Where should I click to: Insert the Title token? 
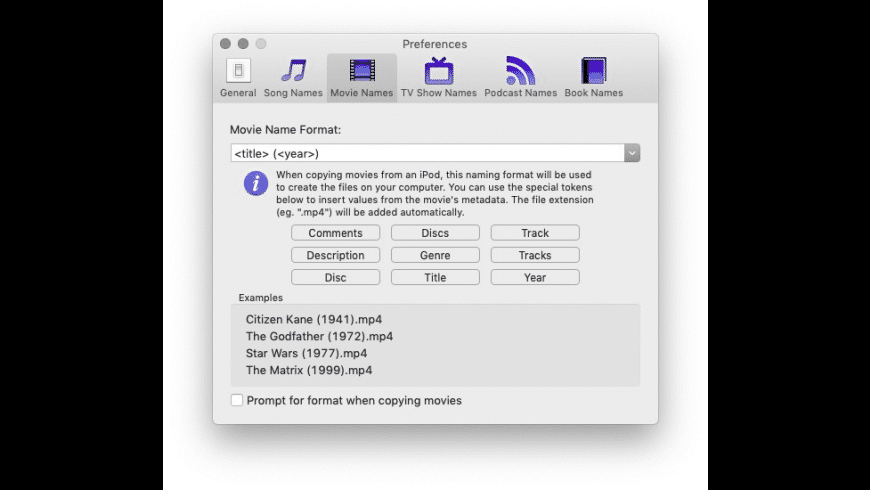(435, 277)
